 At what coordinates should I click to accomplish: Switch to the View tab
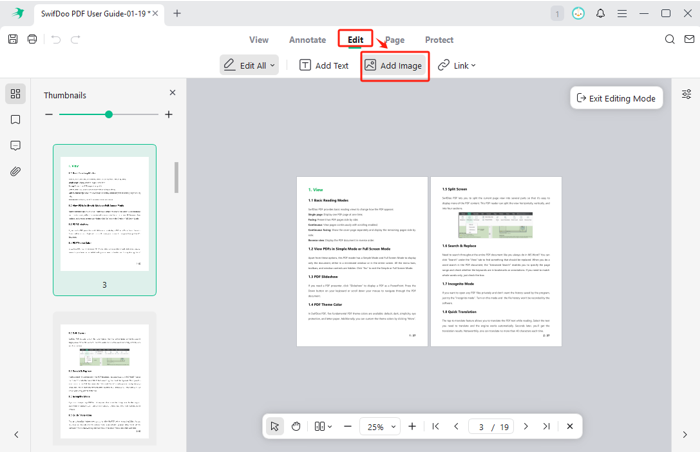pos(258,40)
